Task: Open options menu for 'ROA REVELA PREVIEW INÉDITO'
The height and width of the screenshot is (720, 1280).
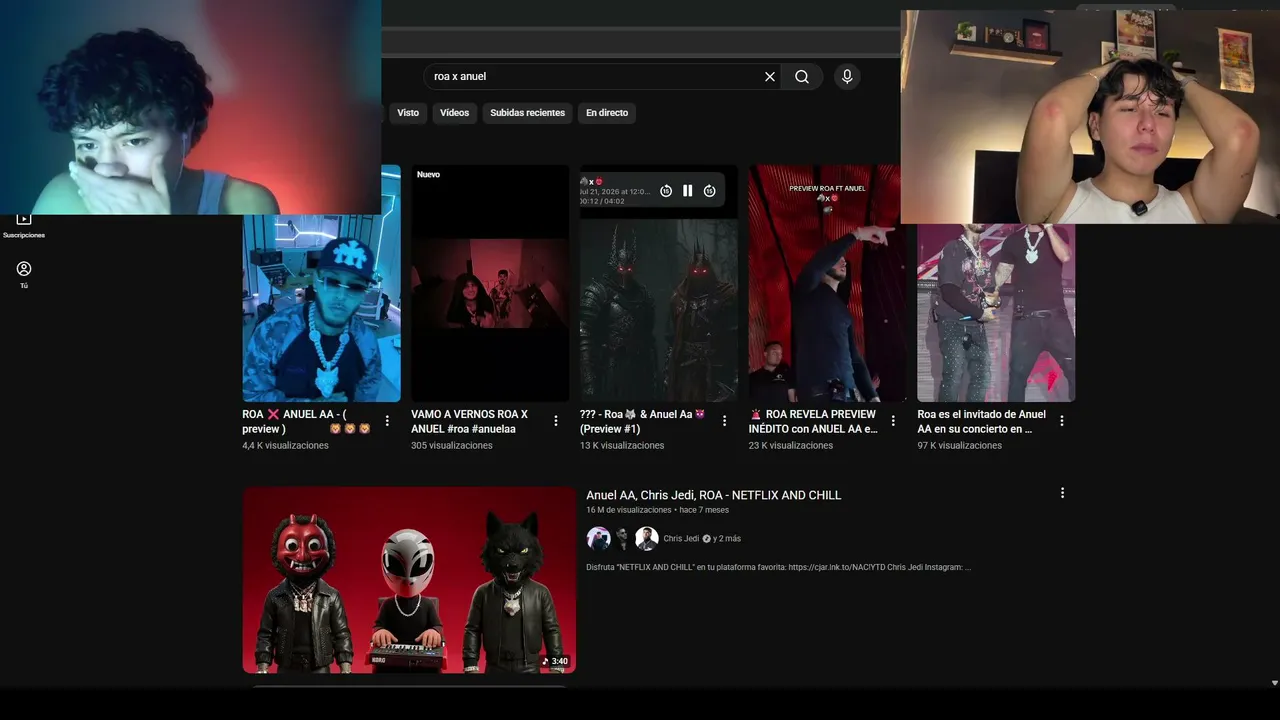Action: coord(893,421)
